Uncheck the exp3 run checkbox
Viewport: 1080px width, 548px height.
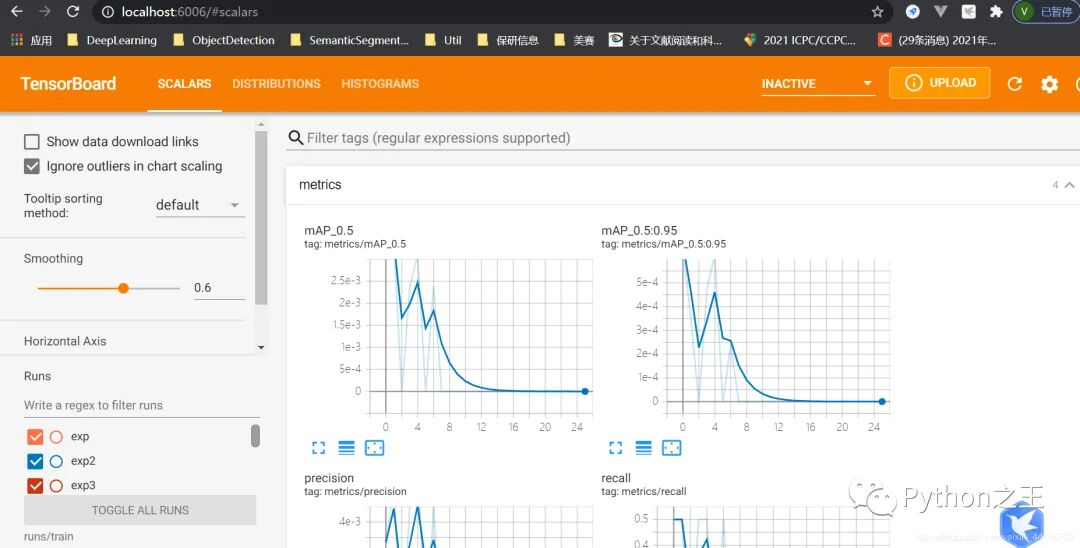pyautogui.click(x=35, y=485)
